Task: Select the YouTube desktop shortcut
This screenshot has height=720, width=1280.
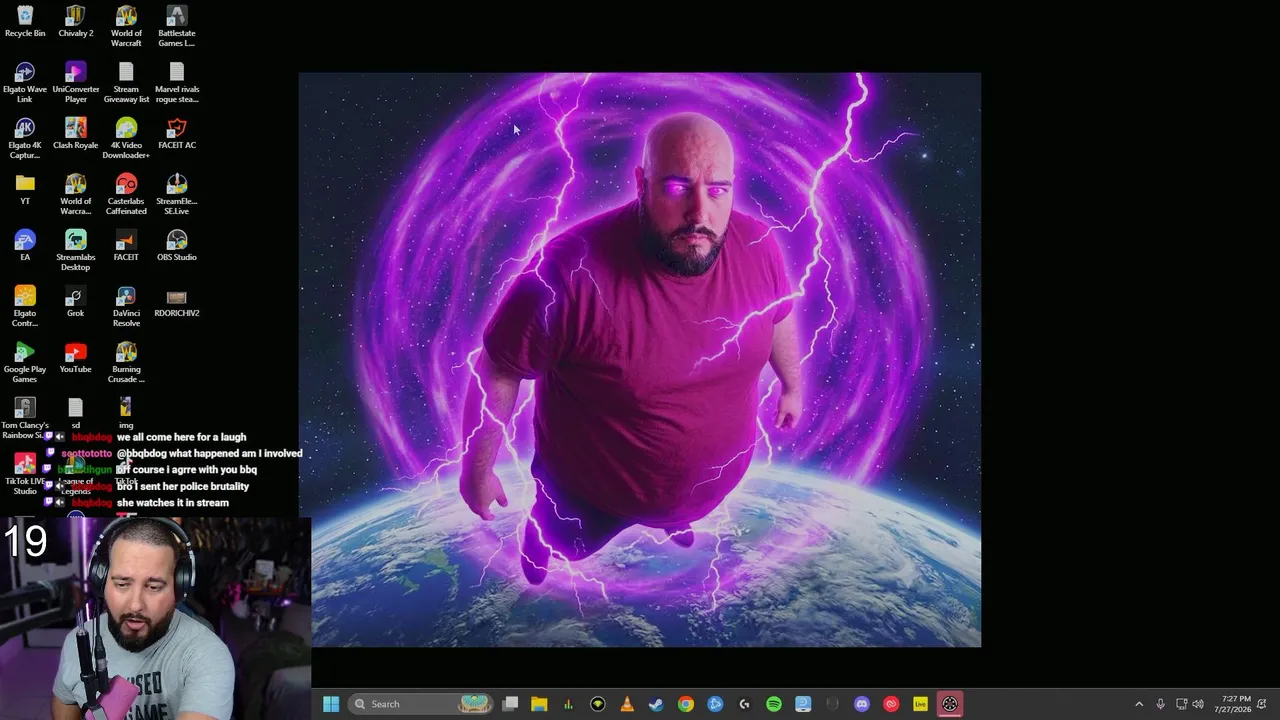Action: [76, 358]
